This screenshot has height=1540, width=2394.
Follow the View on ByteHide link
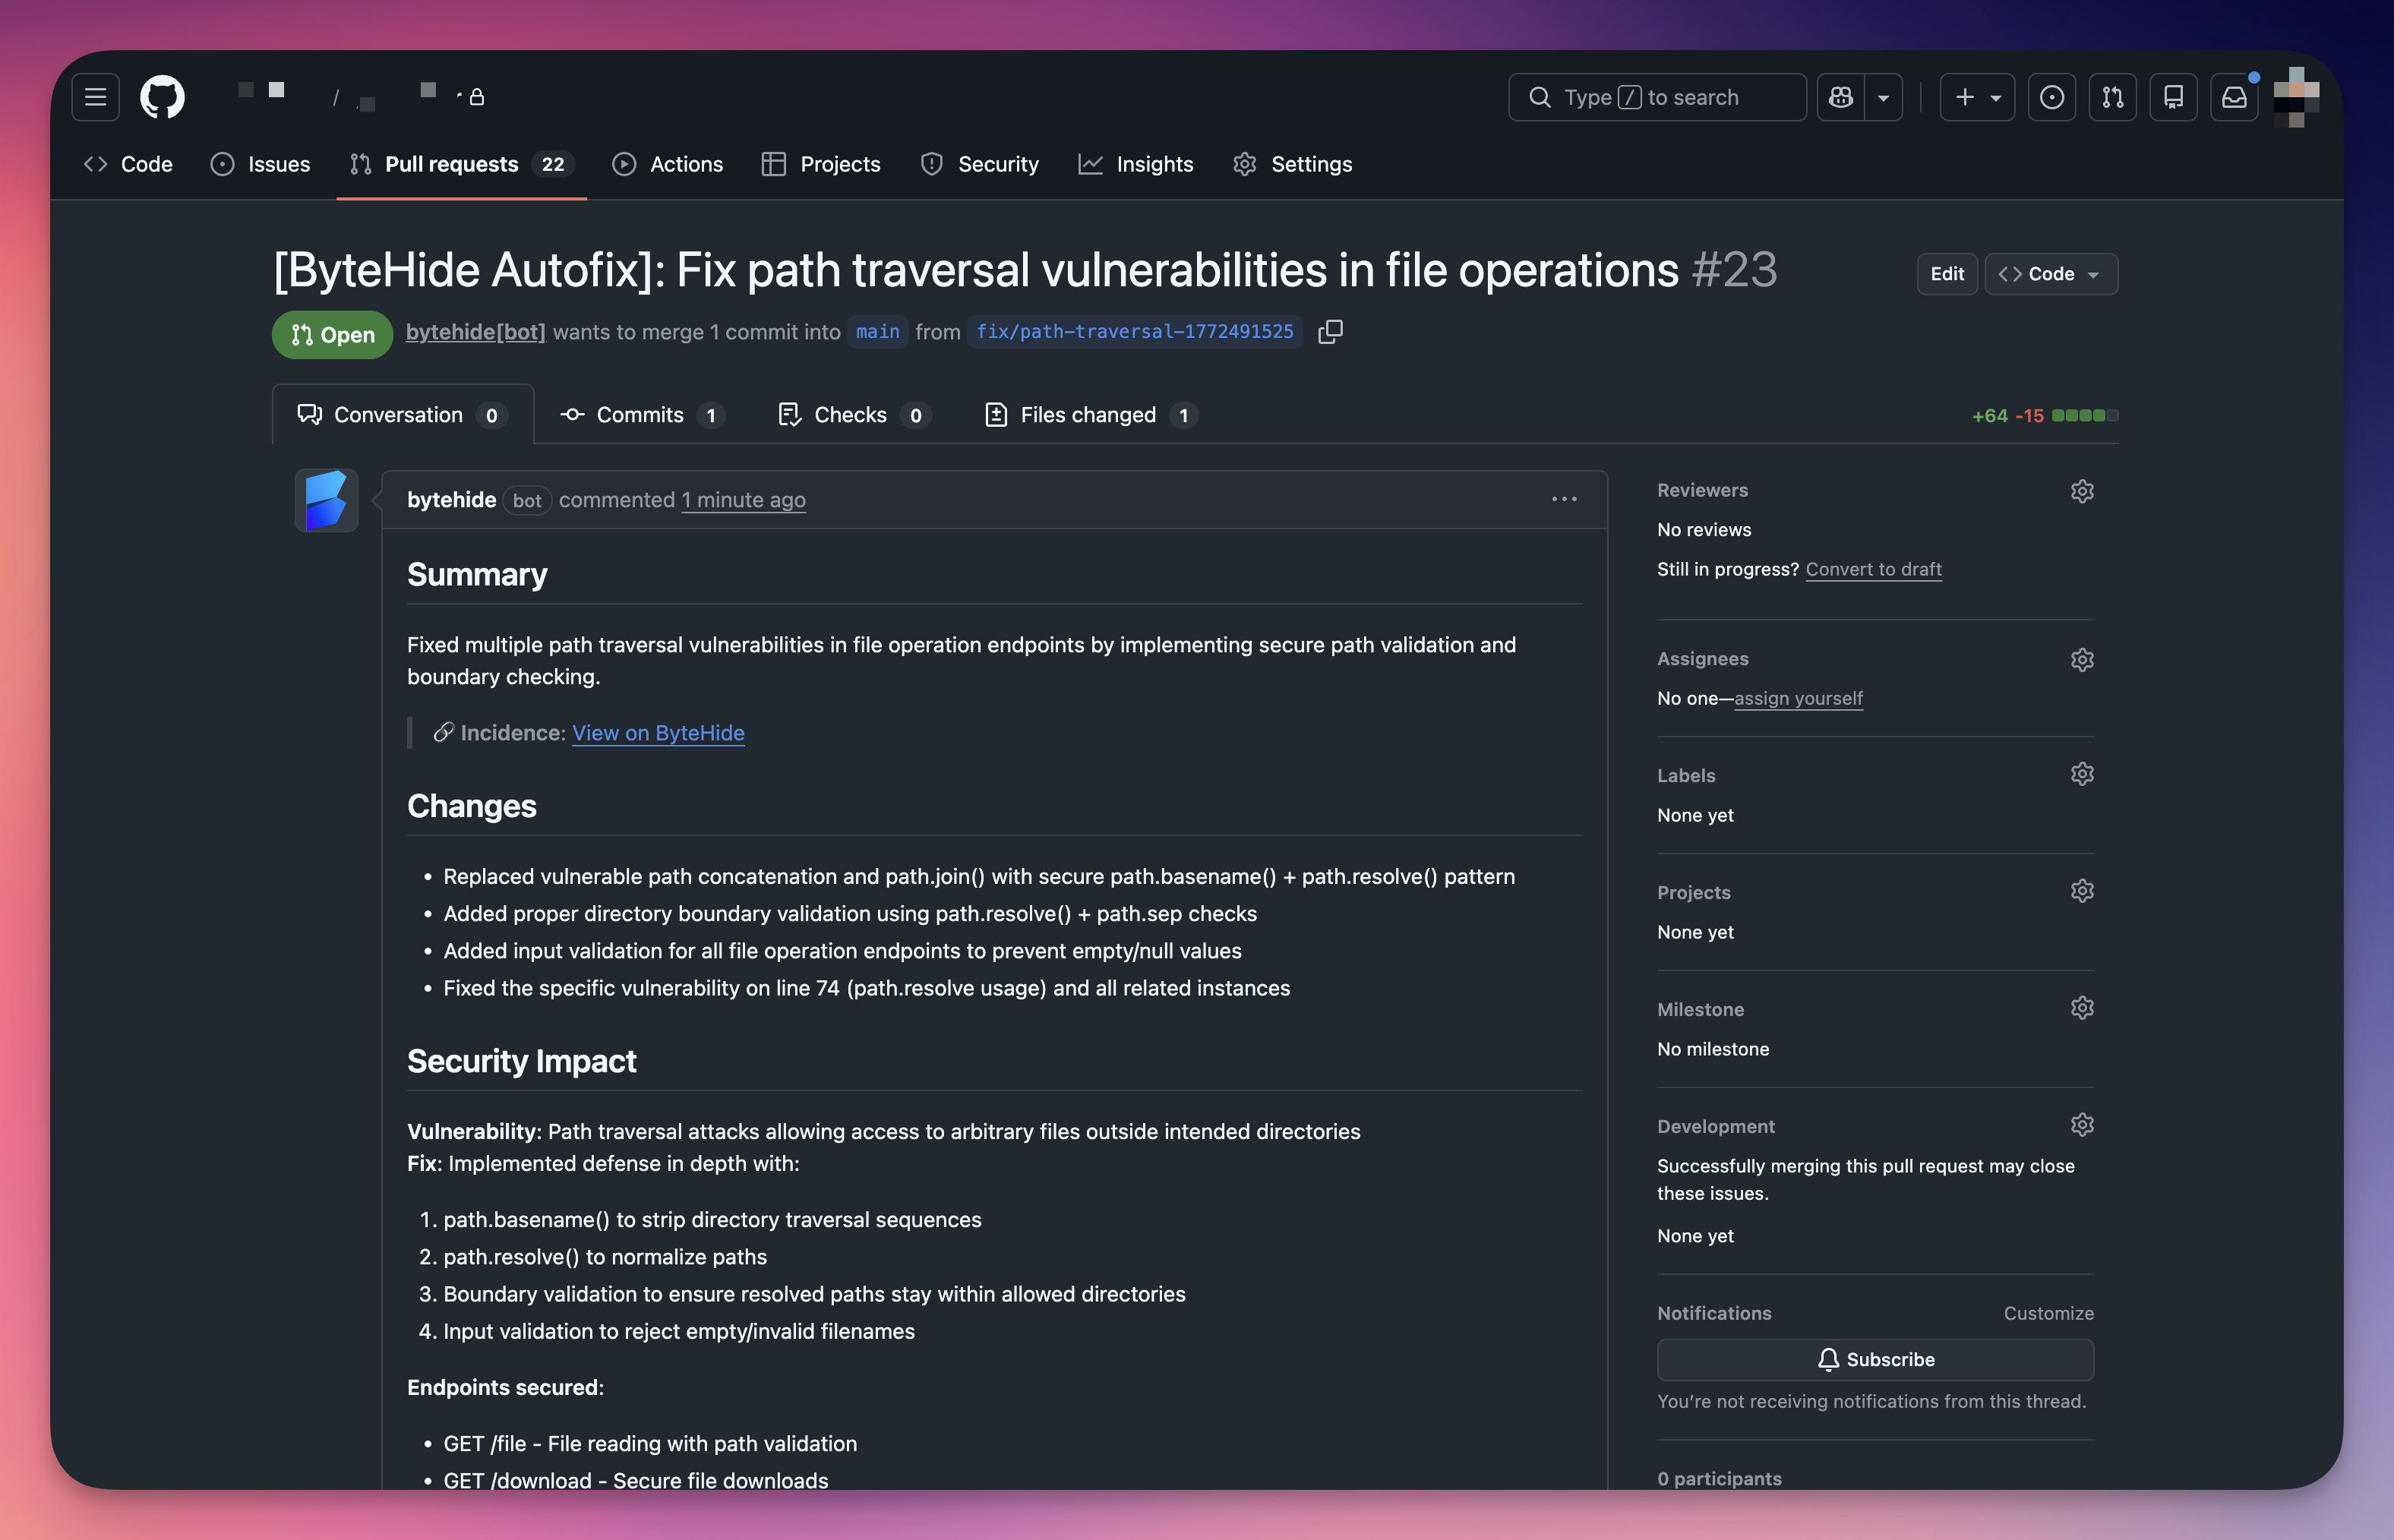(x=658, y=733)
